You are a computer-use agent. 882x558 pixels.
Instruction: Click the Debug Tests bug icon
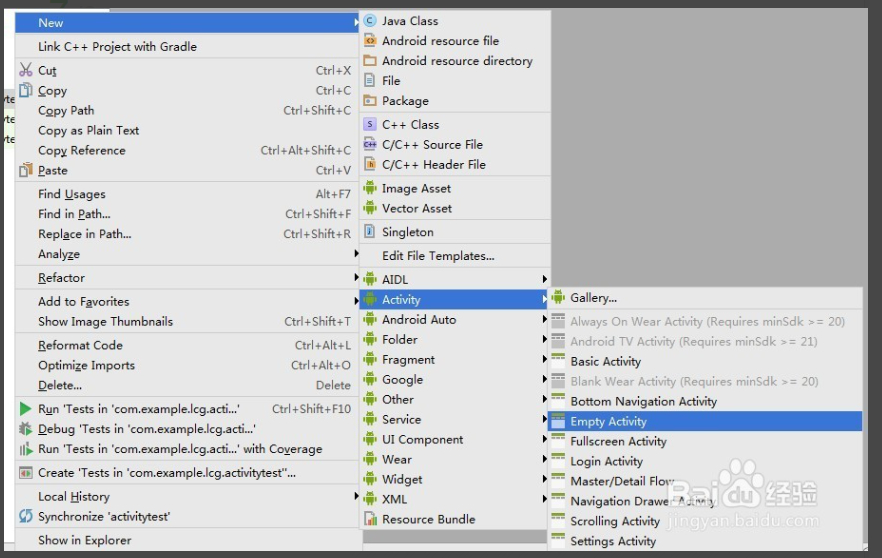click(x=26, y=429)
